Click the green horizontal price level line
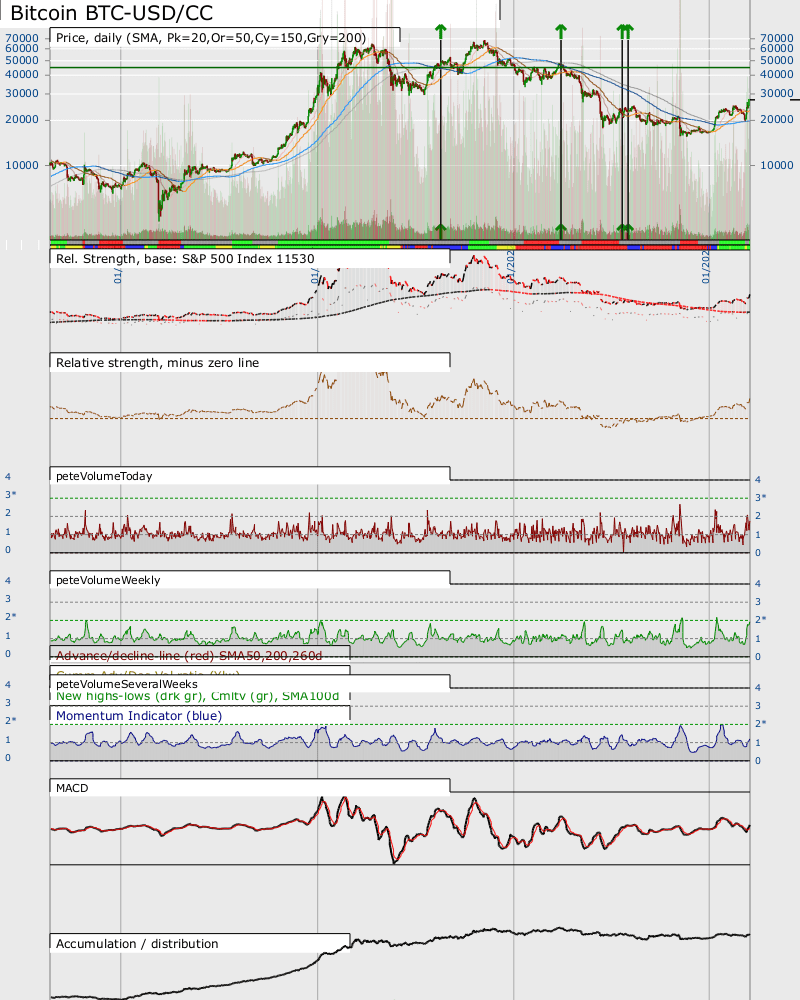 click(x=399, y=67)
